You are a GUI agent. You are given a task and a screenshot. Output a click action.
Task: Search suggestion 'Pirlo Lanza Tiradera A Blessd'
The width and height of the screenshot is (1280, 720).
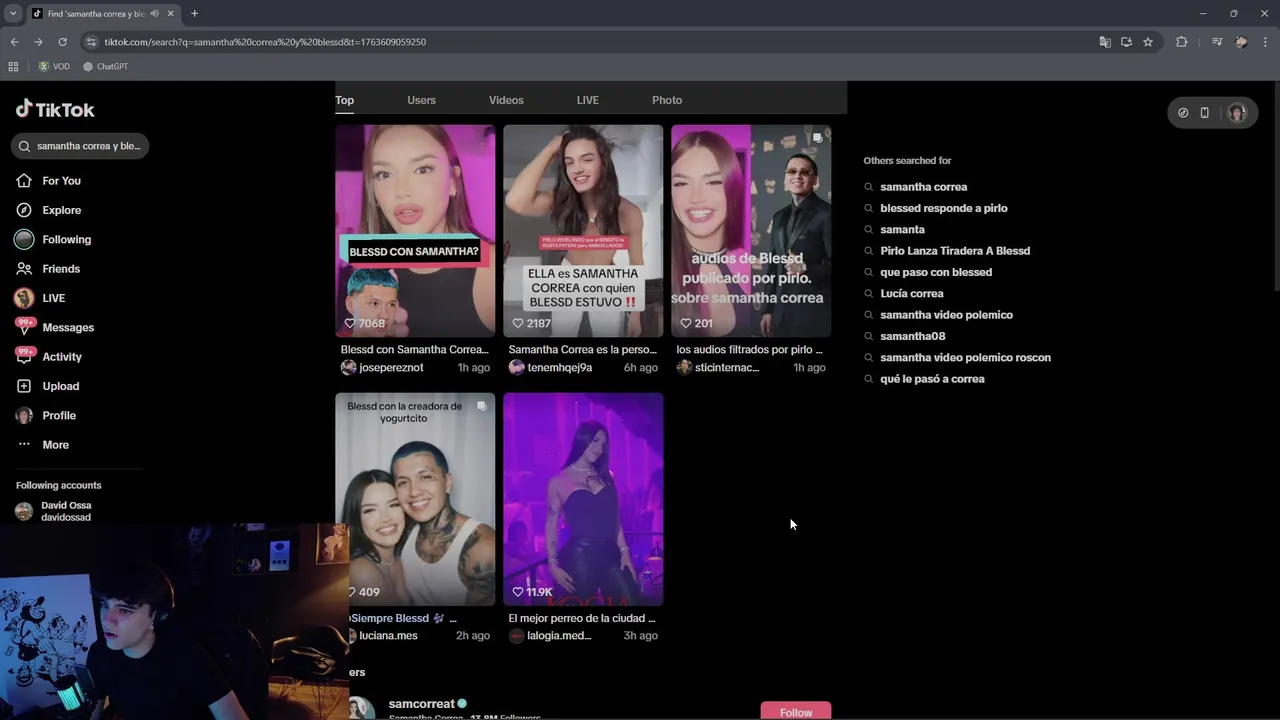click(x=955, y=251)
